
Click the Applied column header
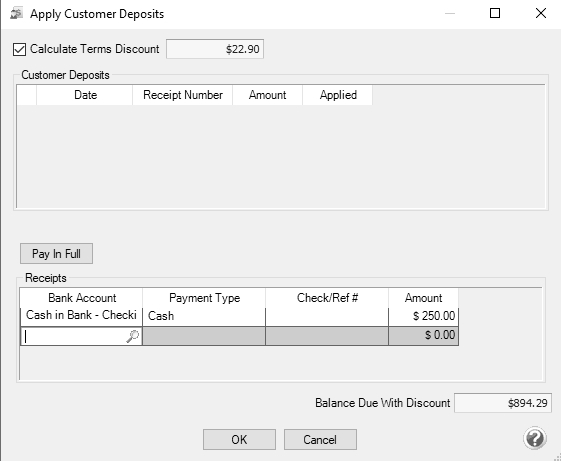tap(338, 95)
